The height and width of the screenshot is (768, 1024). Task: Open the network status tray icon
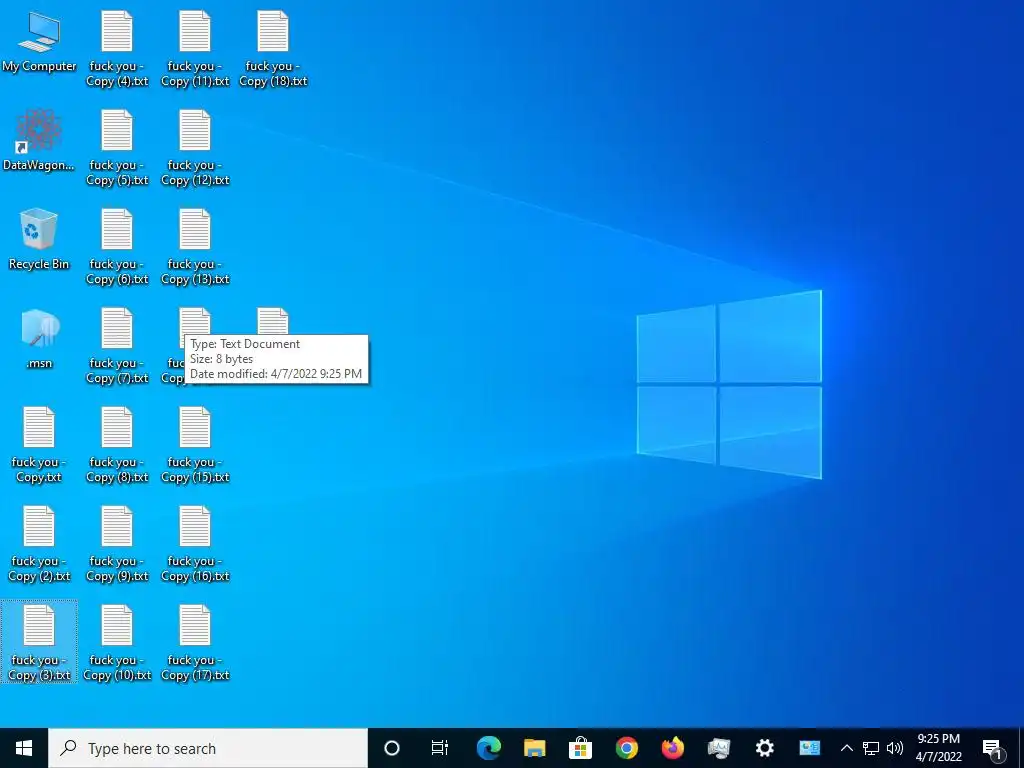[x=871, y=748]
